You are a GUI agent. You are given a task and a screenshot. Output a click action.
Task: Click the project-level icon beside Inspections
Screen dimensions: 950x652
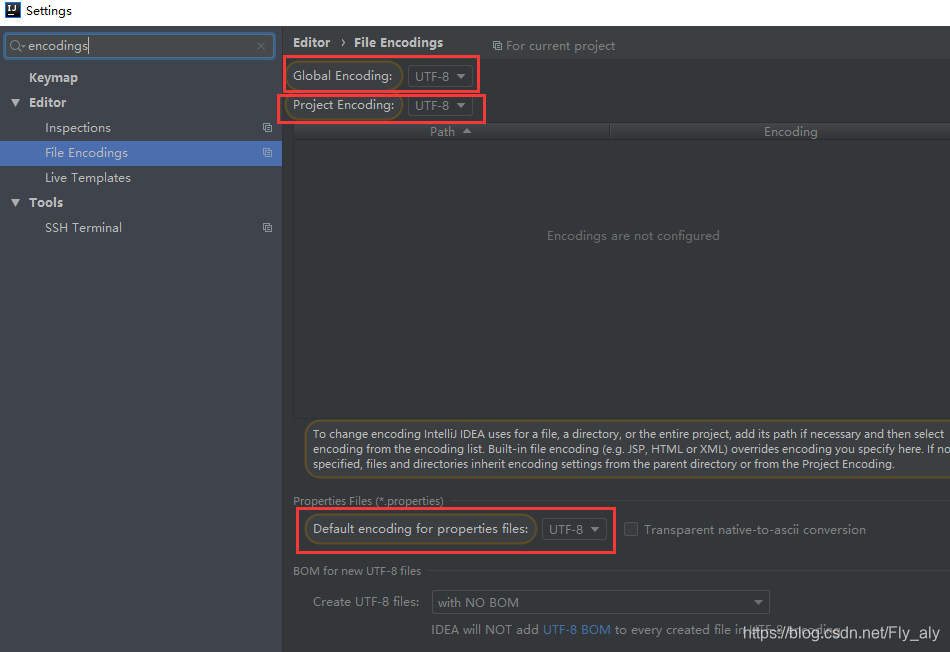point(267,128)
